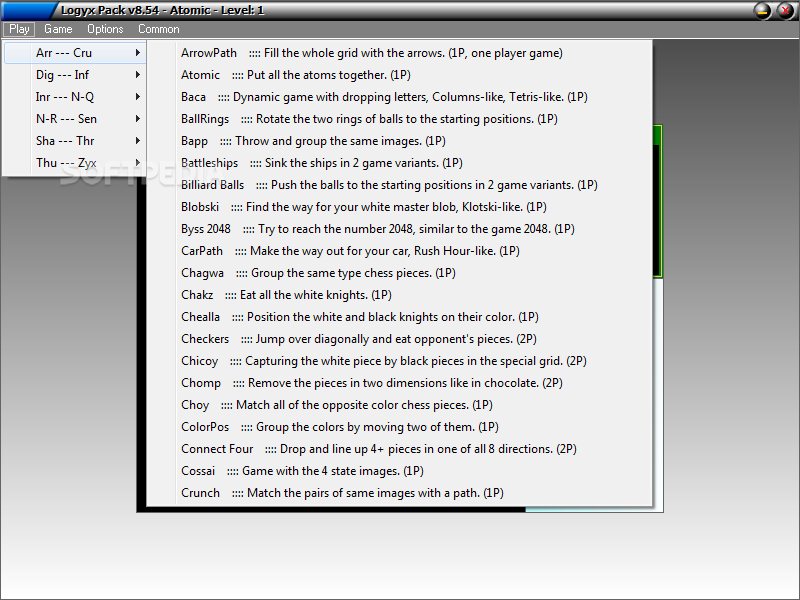Screen dimensions: 800x600
Task: Select the Chicoy game entry
Action: click(399, 361)
